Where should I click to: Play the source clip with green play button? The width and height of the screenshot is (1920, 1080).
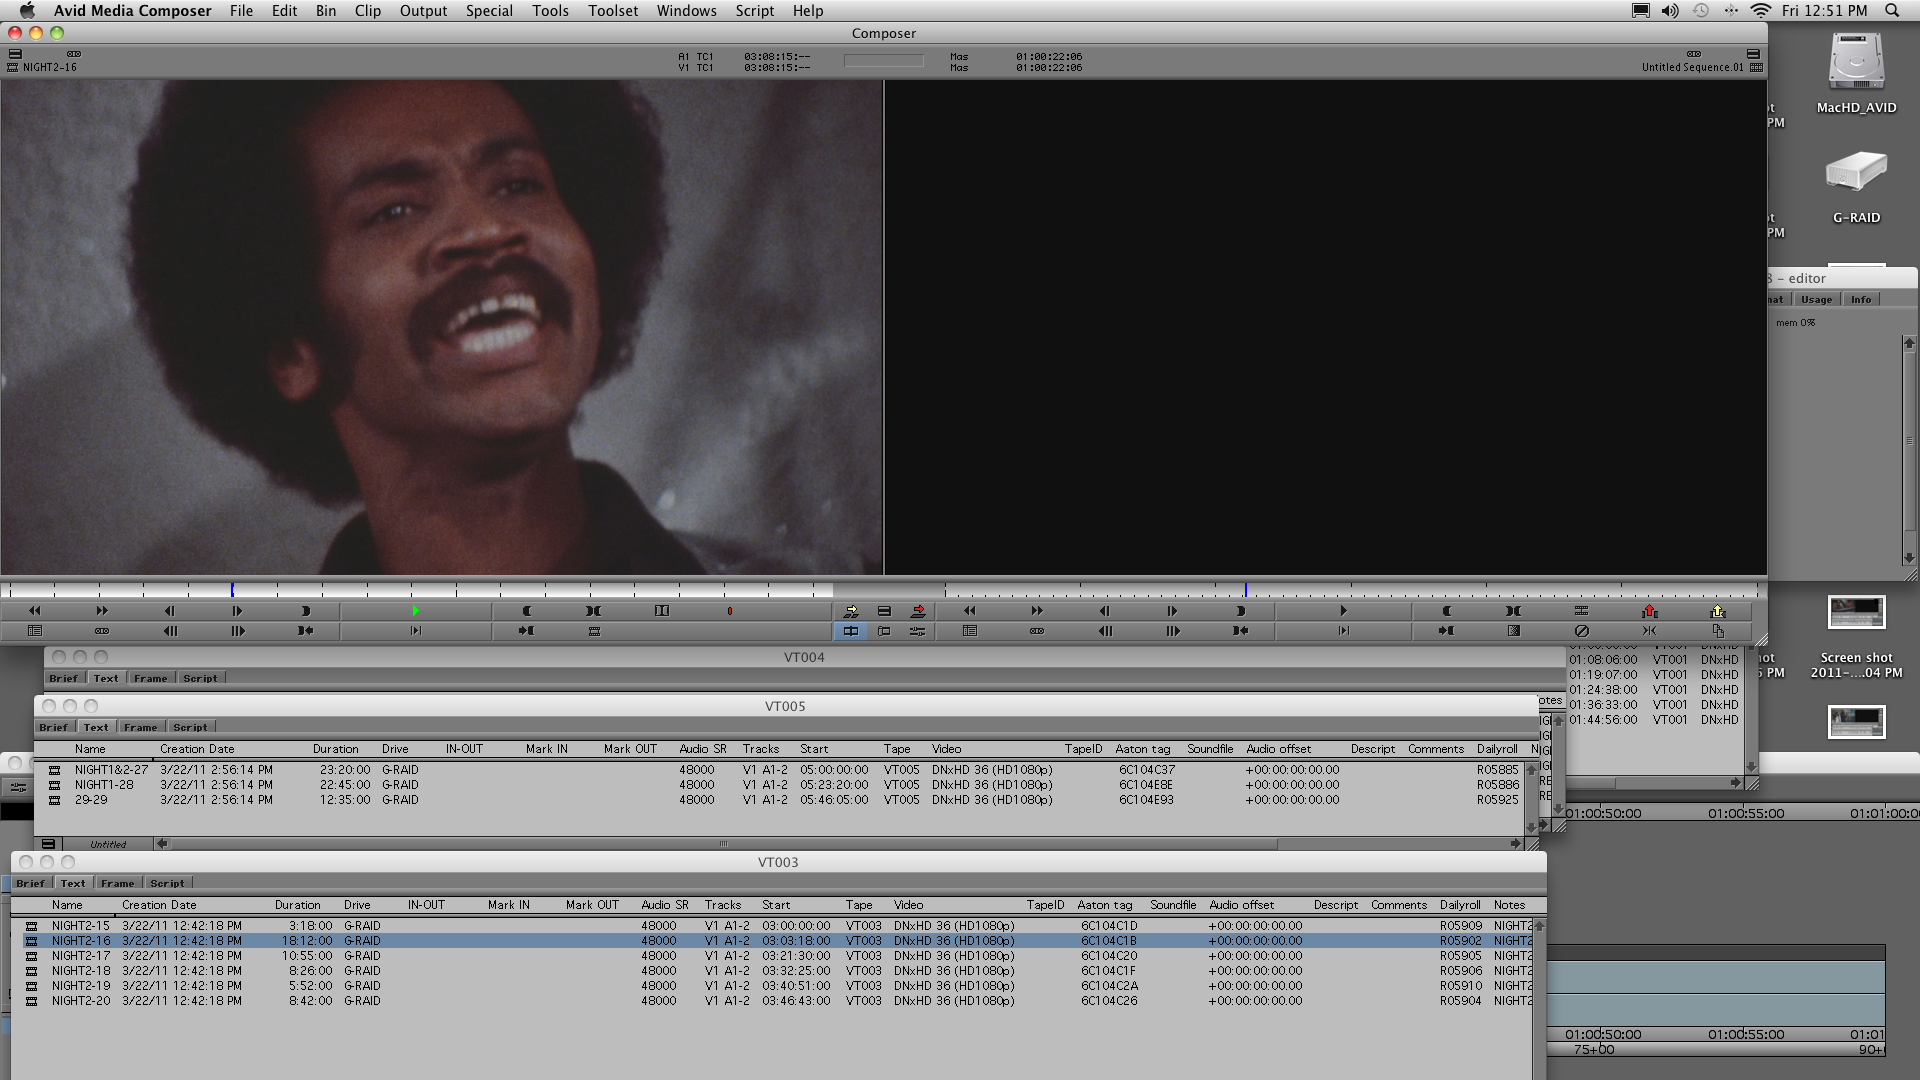pyautogui.click(x=416, y=611)
